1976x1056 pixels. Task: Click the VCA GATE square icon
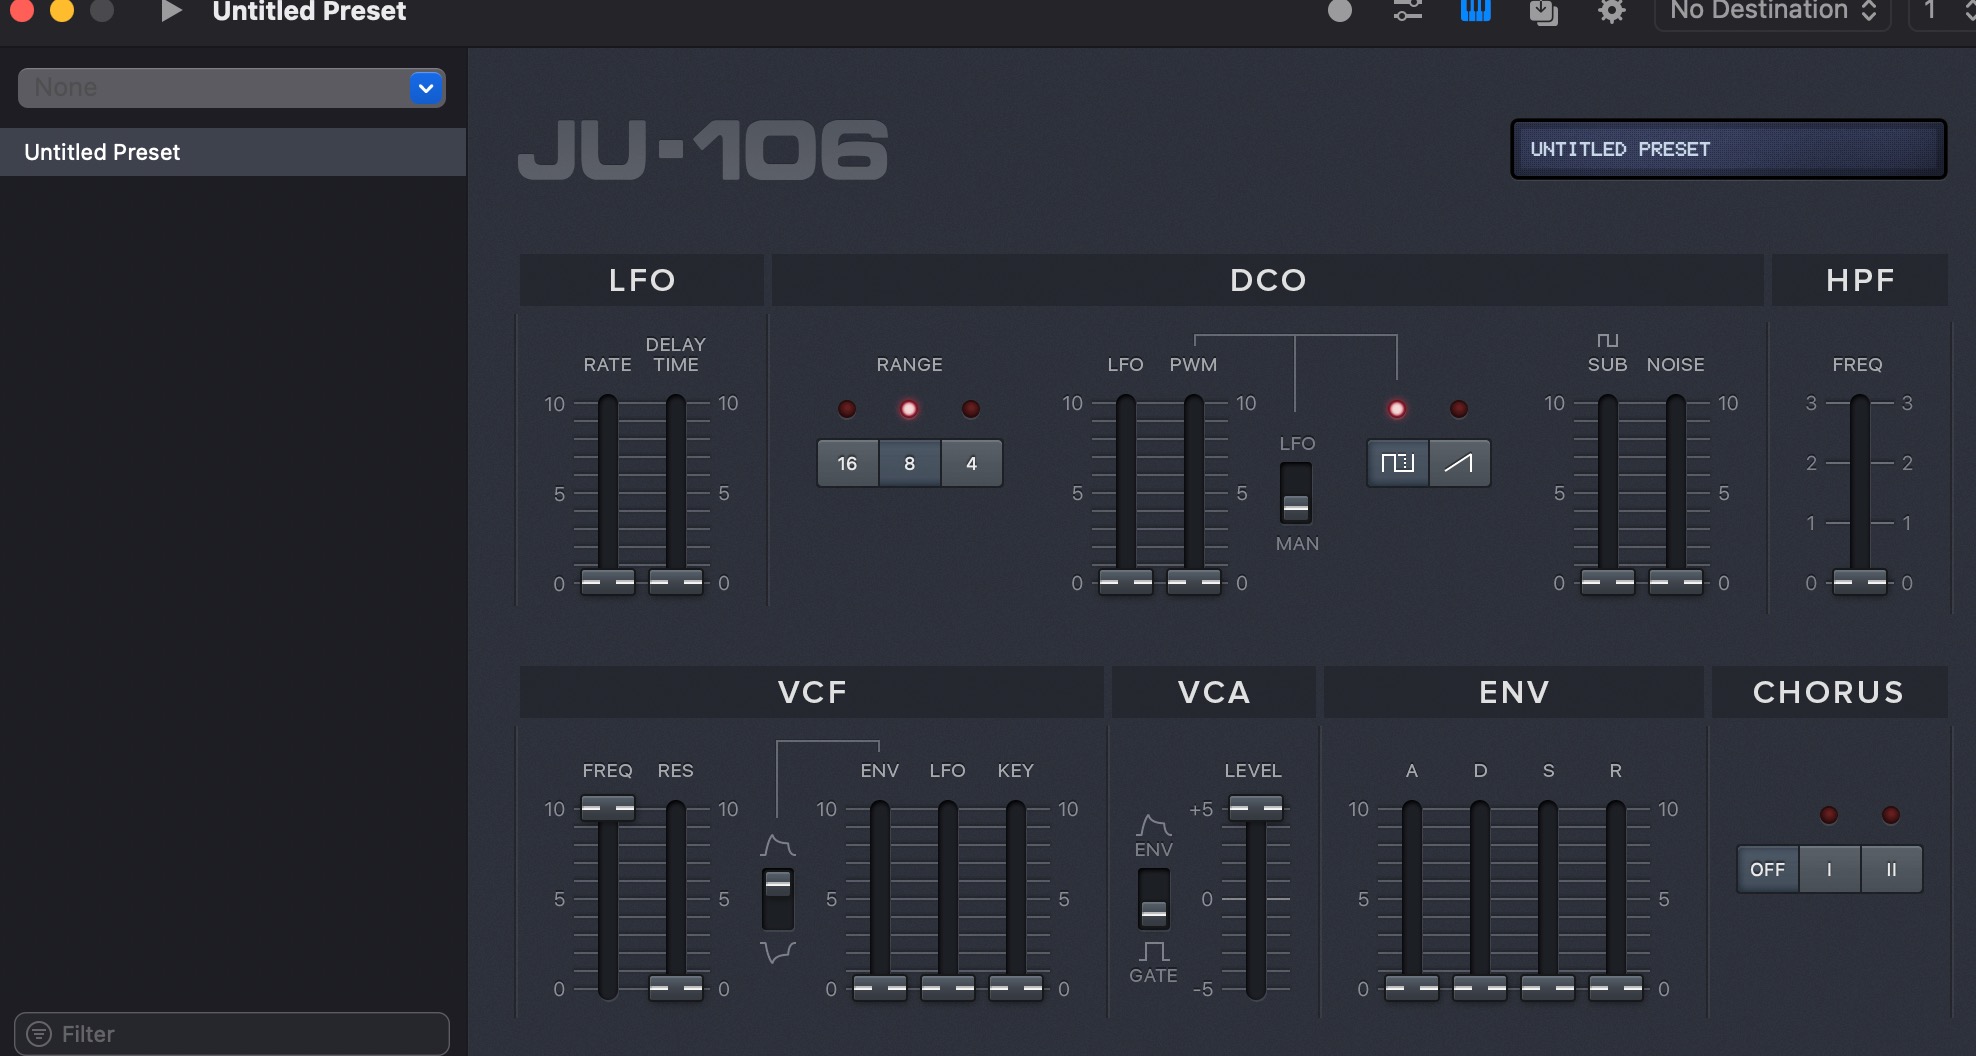point(1154,950)
